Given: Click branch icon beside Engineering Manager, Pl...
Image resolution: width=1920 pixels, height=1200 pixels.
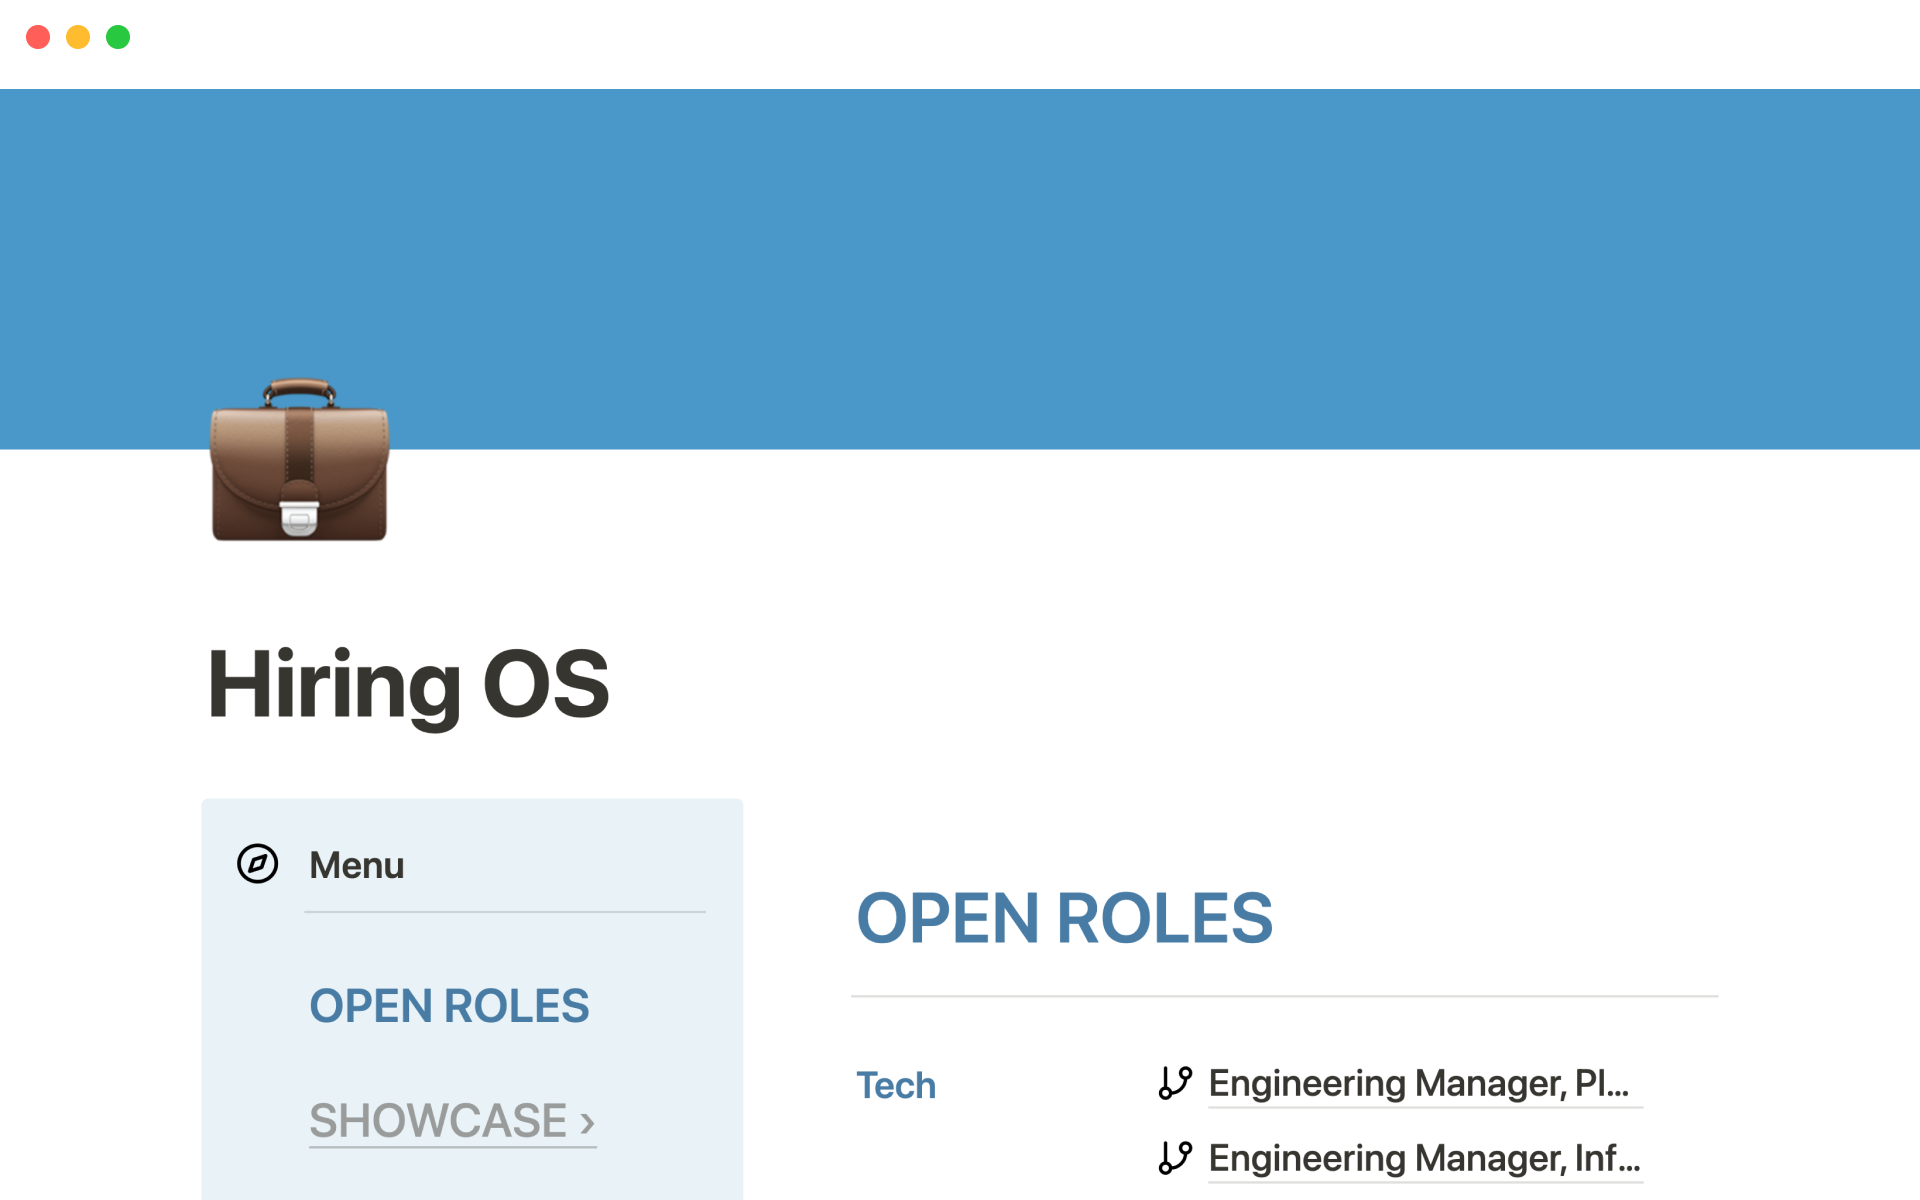Looking at the screenshot, I should coord(1175,1083).
